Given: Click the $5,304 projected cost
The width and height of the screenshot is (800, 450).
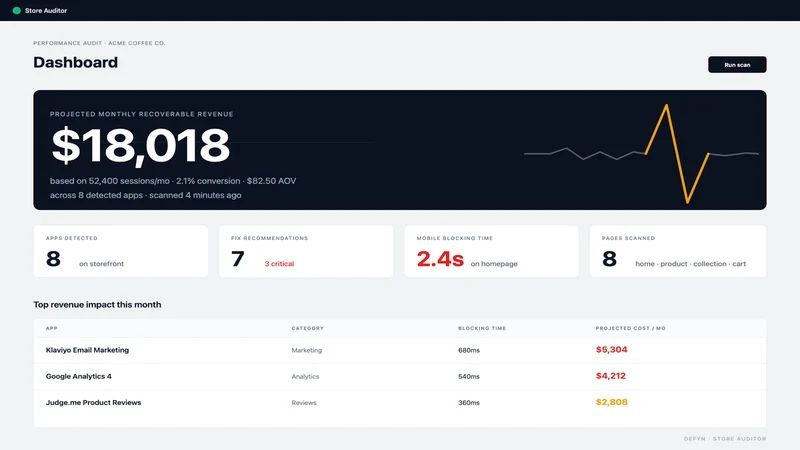Looking at the screenshot, I should [x=611, y=350].
